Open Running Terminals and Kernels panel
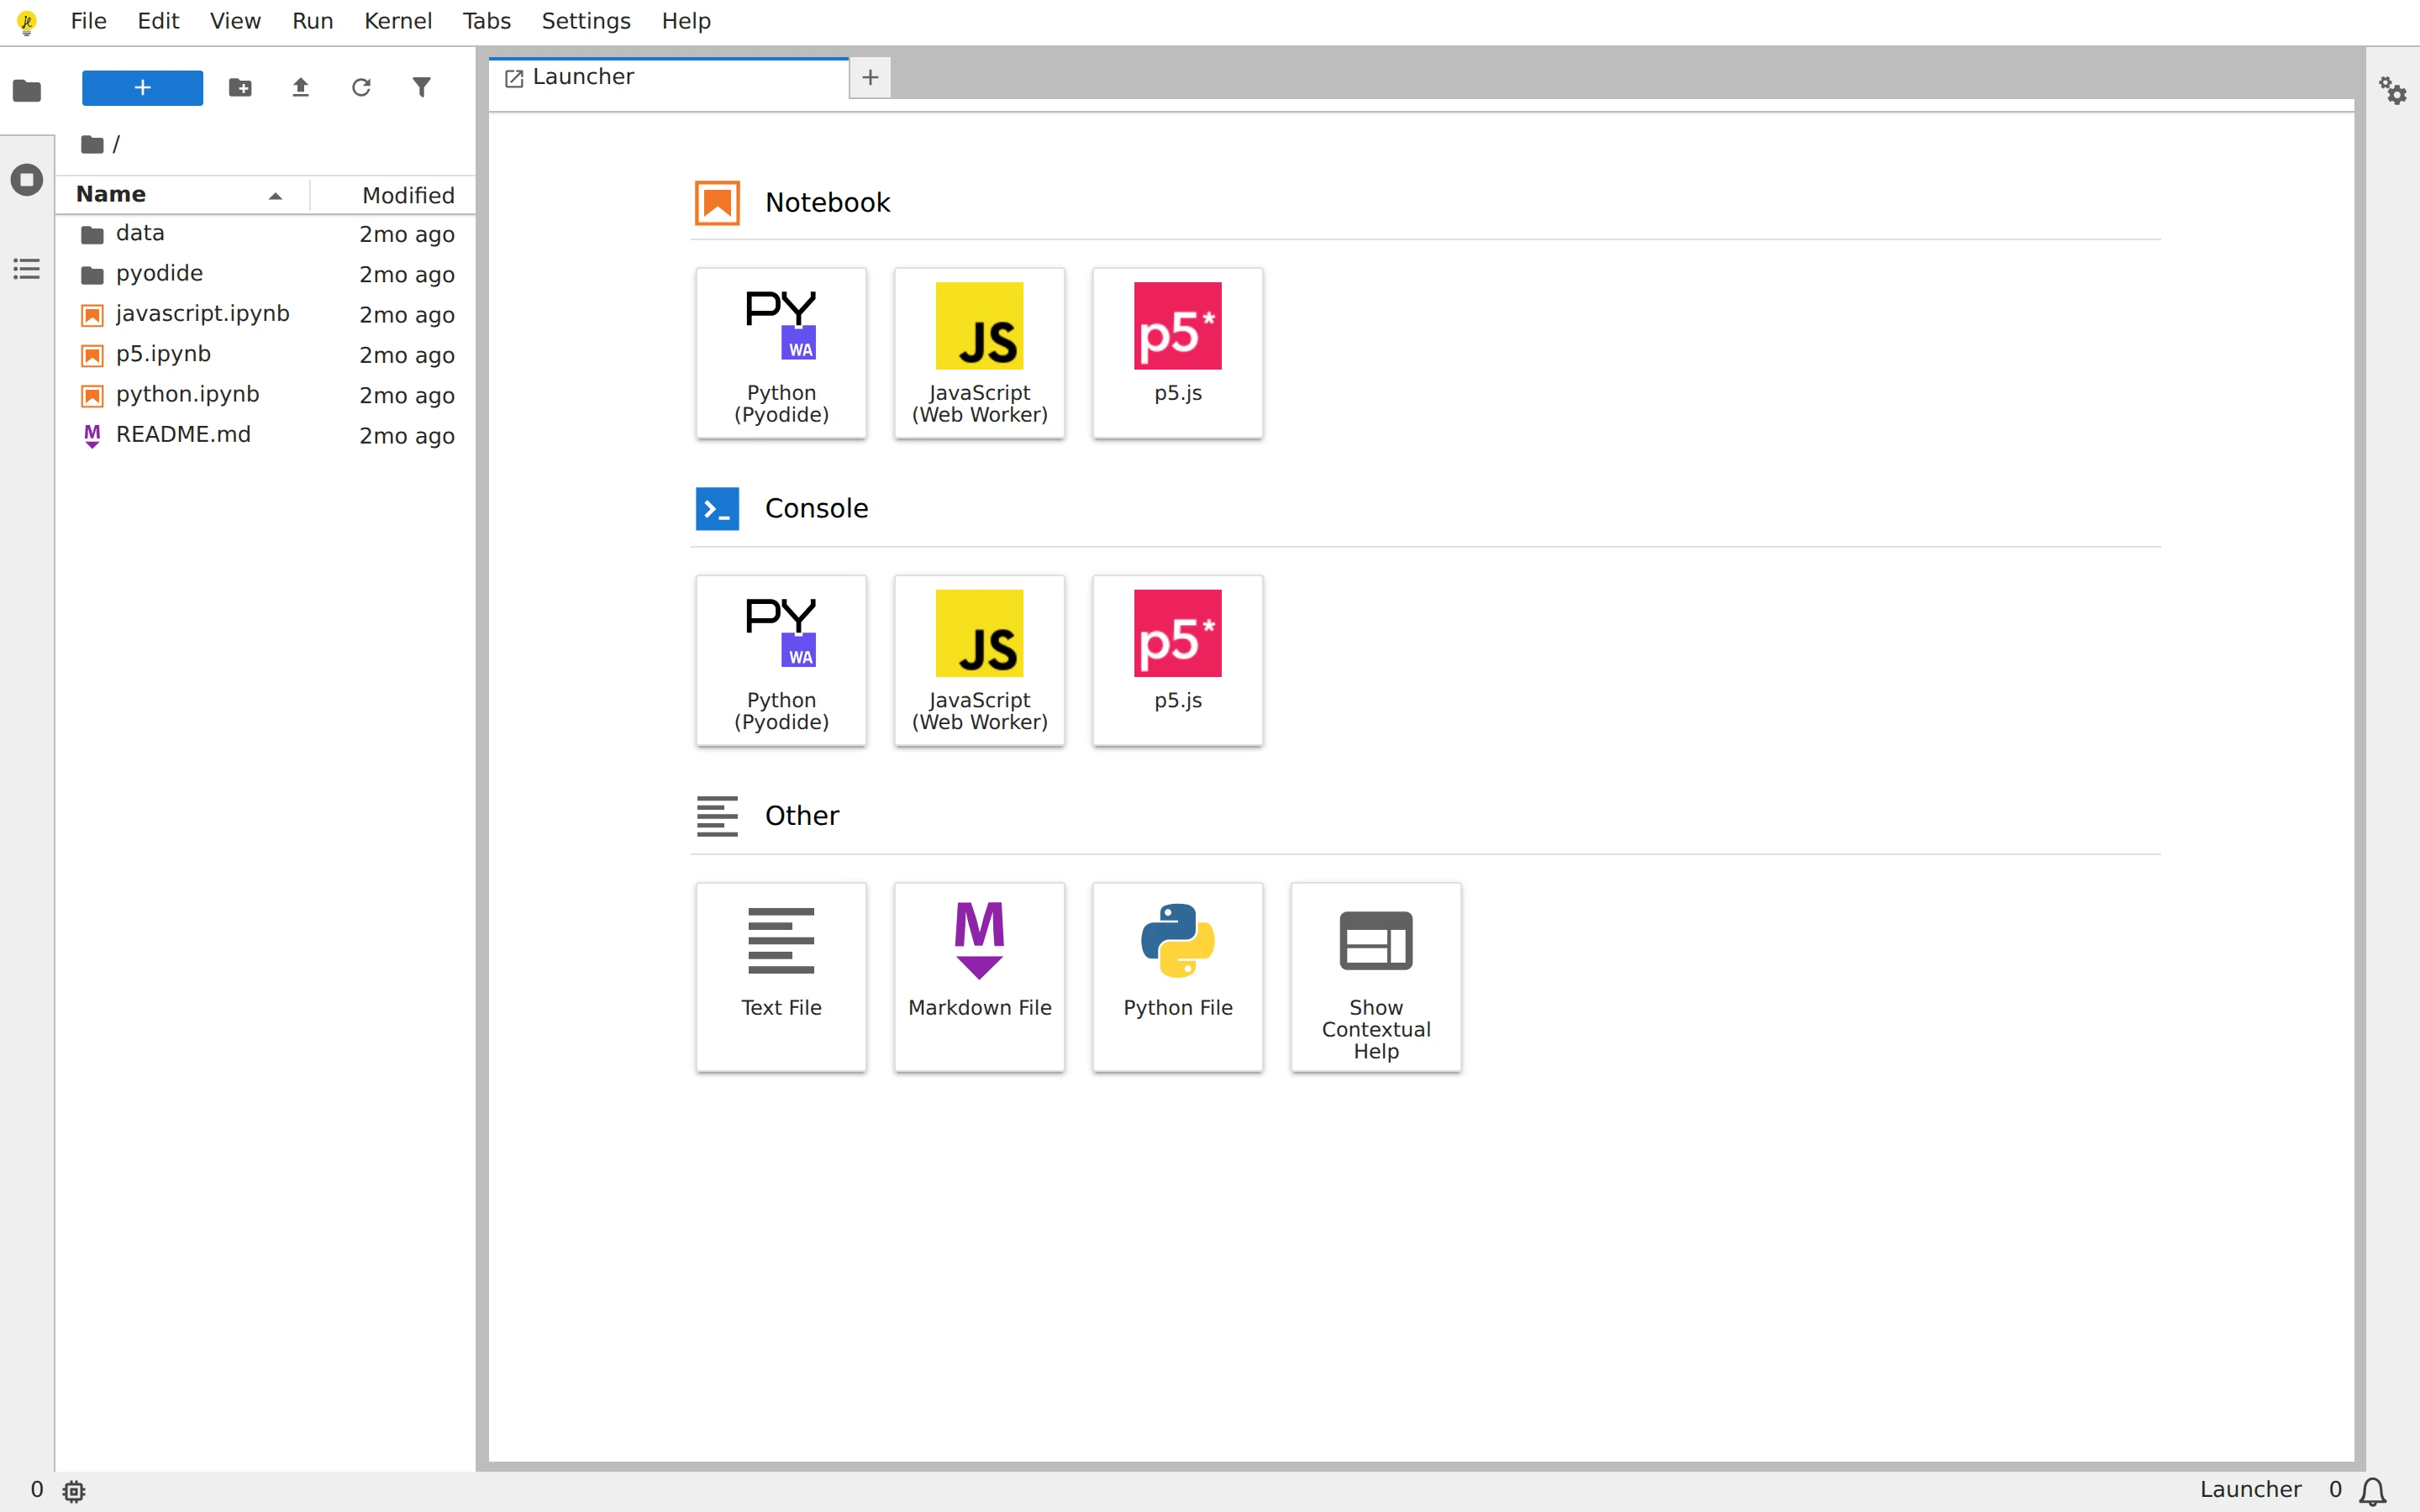2420x1512 pixels. (x=27, y=180)
